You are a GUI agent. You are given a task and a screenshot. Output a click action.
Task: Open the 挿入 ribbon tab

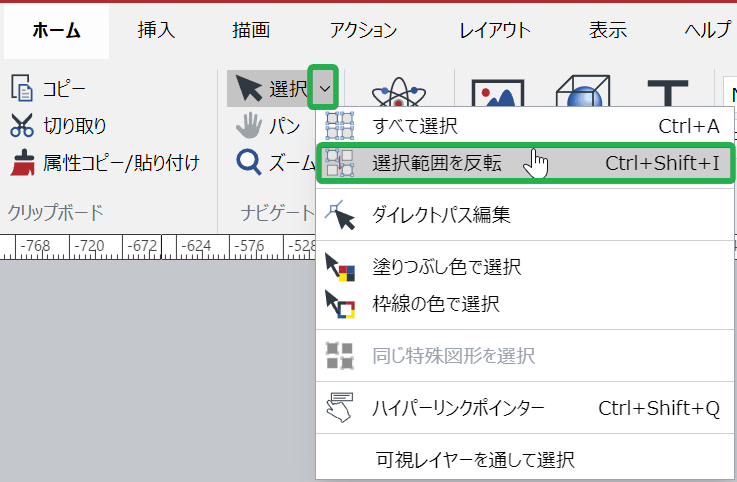point(157,31)
